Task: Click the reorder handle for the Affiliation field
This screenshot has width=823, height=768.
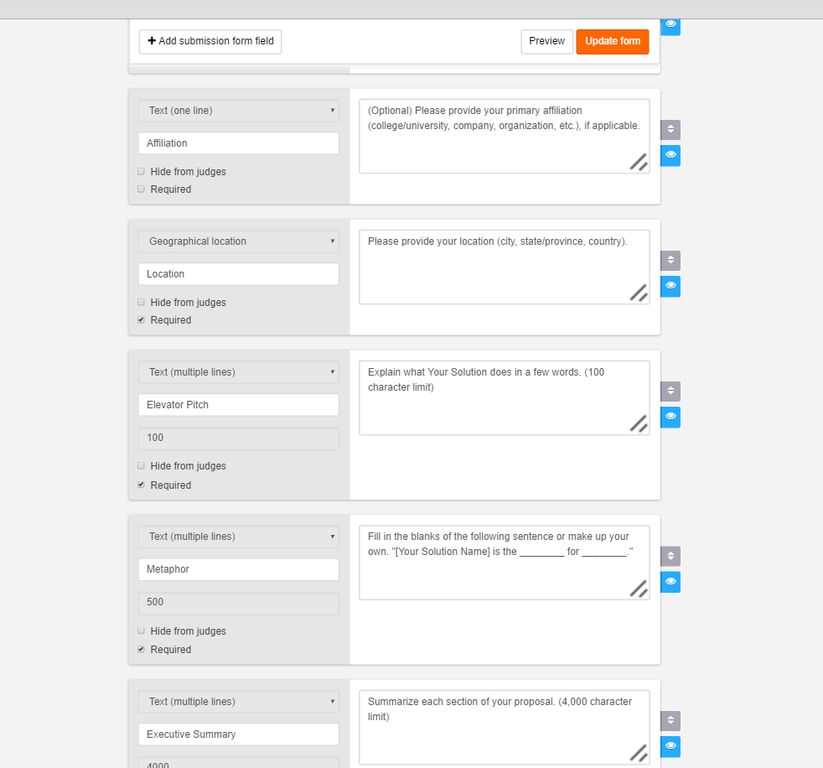Action: 670,129
